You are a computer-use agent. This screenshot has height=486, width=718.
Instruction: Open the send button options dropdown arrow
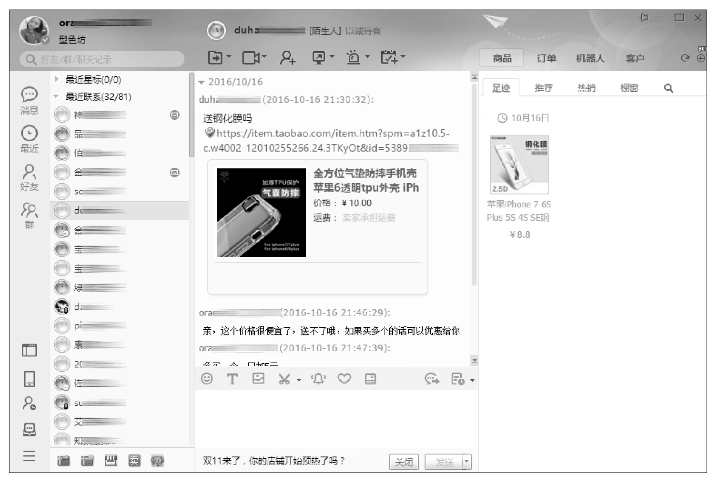pos(467,462)
